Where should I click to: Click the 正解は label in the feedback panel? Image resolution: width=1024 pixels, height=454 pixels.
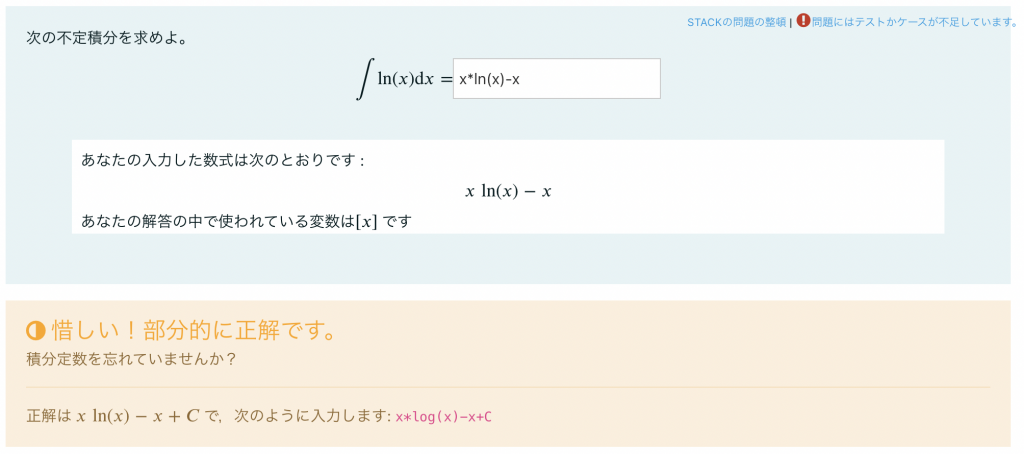[49, 415]
